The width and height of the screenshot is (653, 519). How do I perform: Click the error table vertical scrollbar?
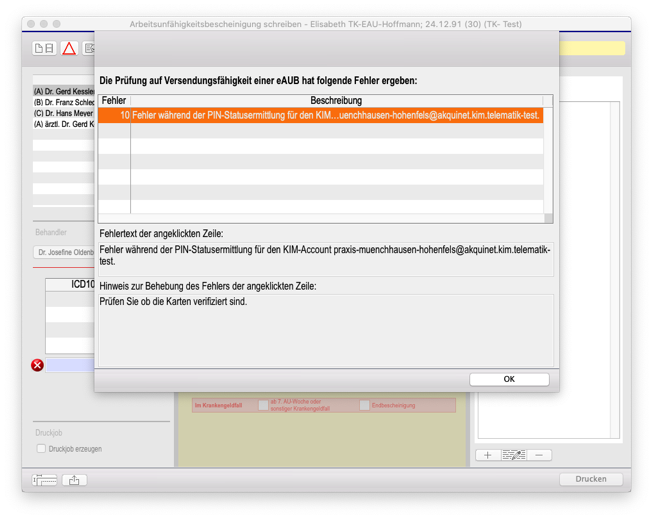point(548,160)
